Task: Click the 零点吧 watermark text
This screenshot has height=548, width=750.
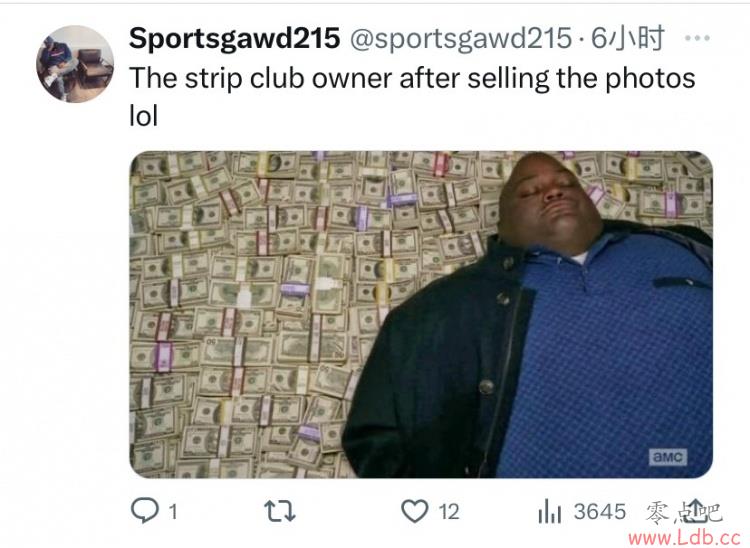Action: point(683,513)
